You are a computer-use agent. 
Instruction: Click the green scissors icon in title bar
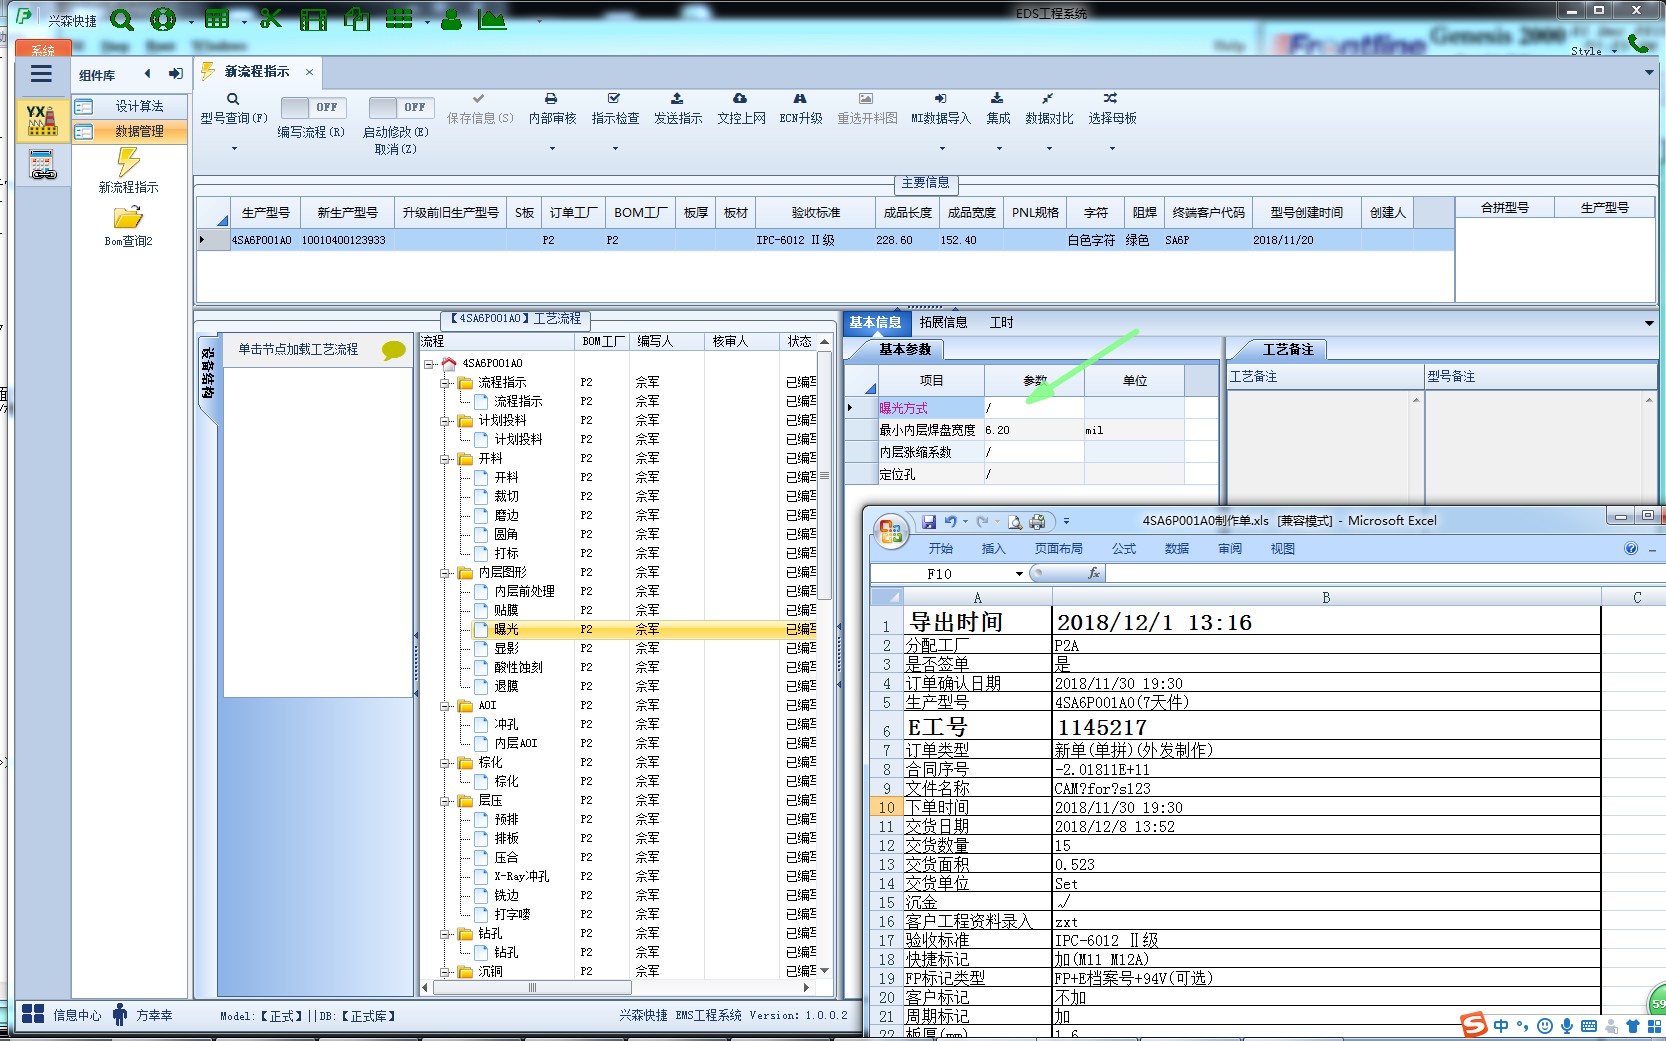tap(271, 18)
